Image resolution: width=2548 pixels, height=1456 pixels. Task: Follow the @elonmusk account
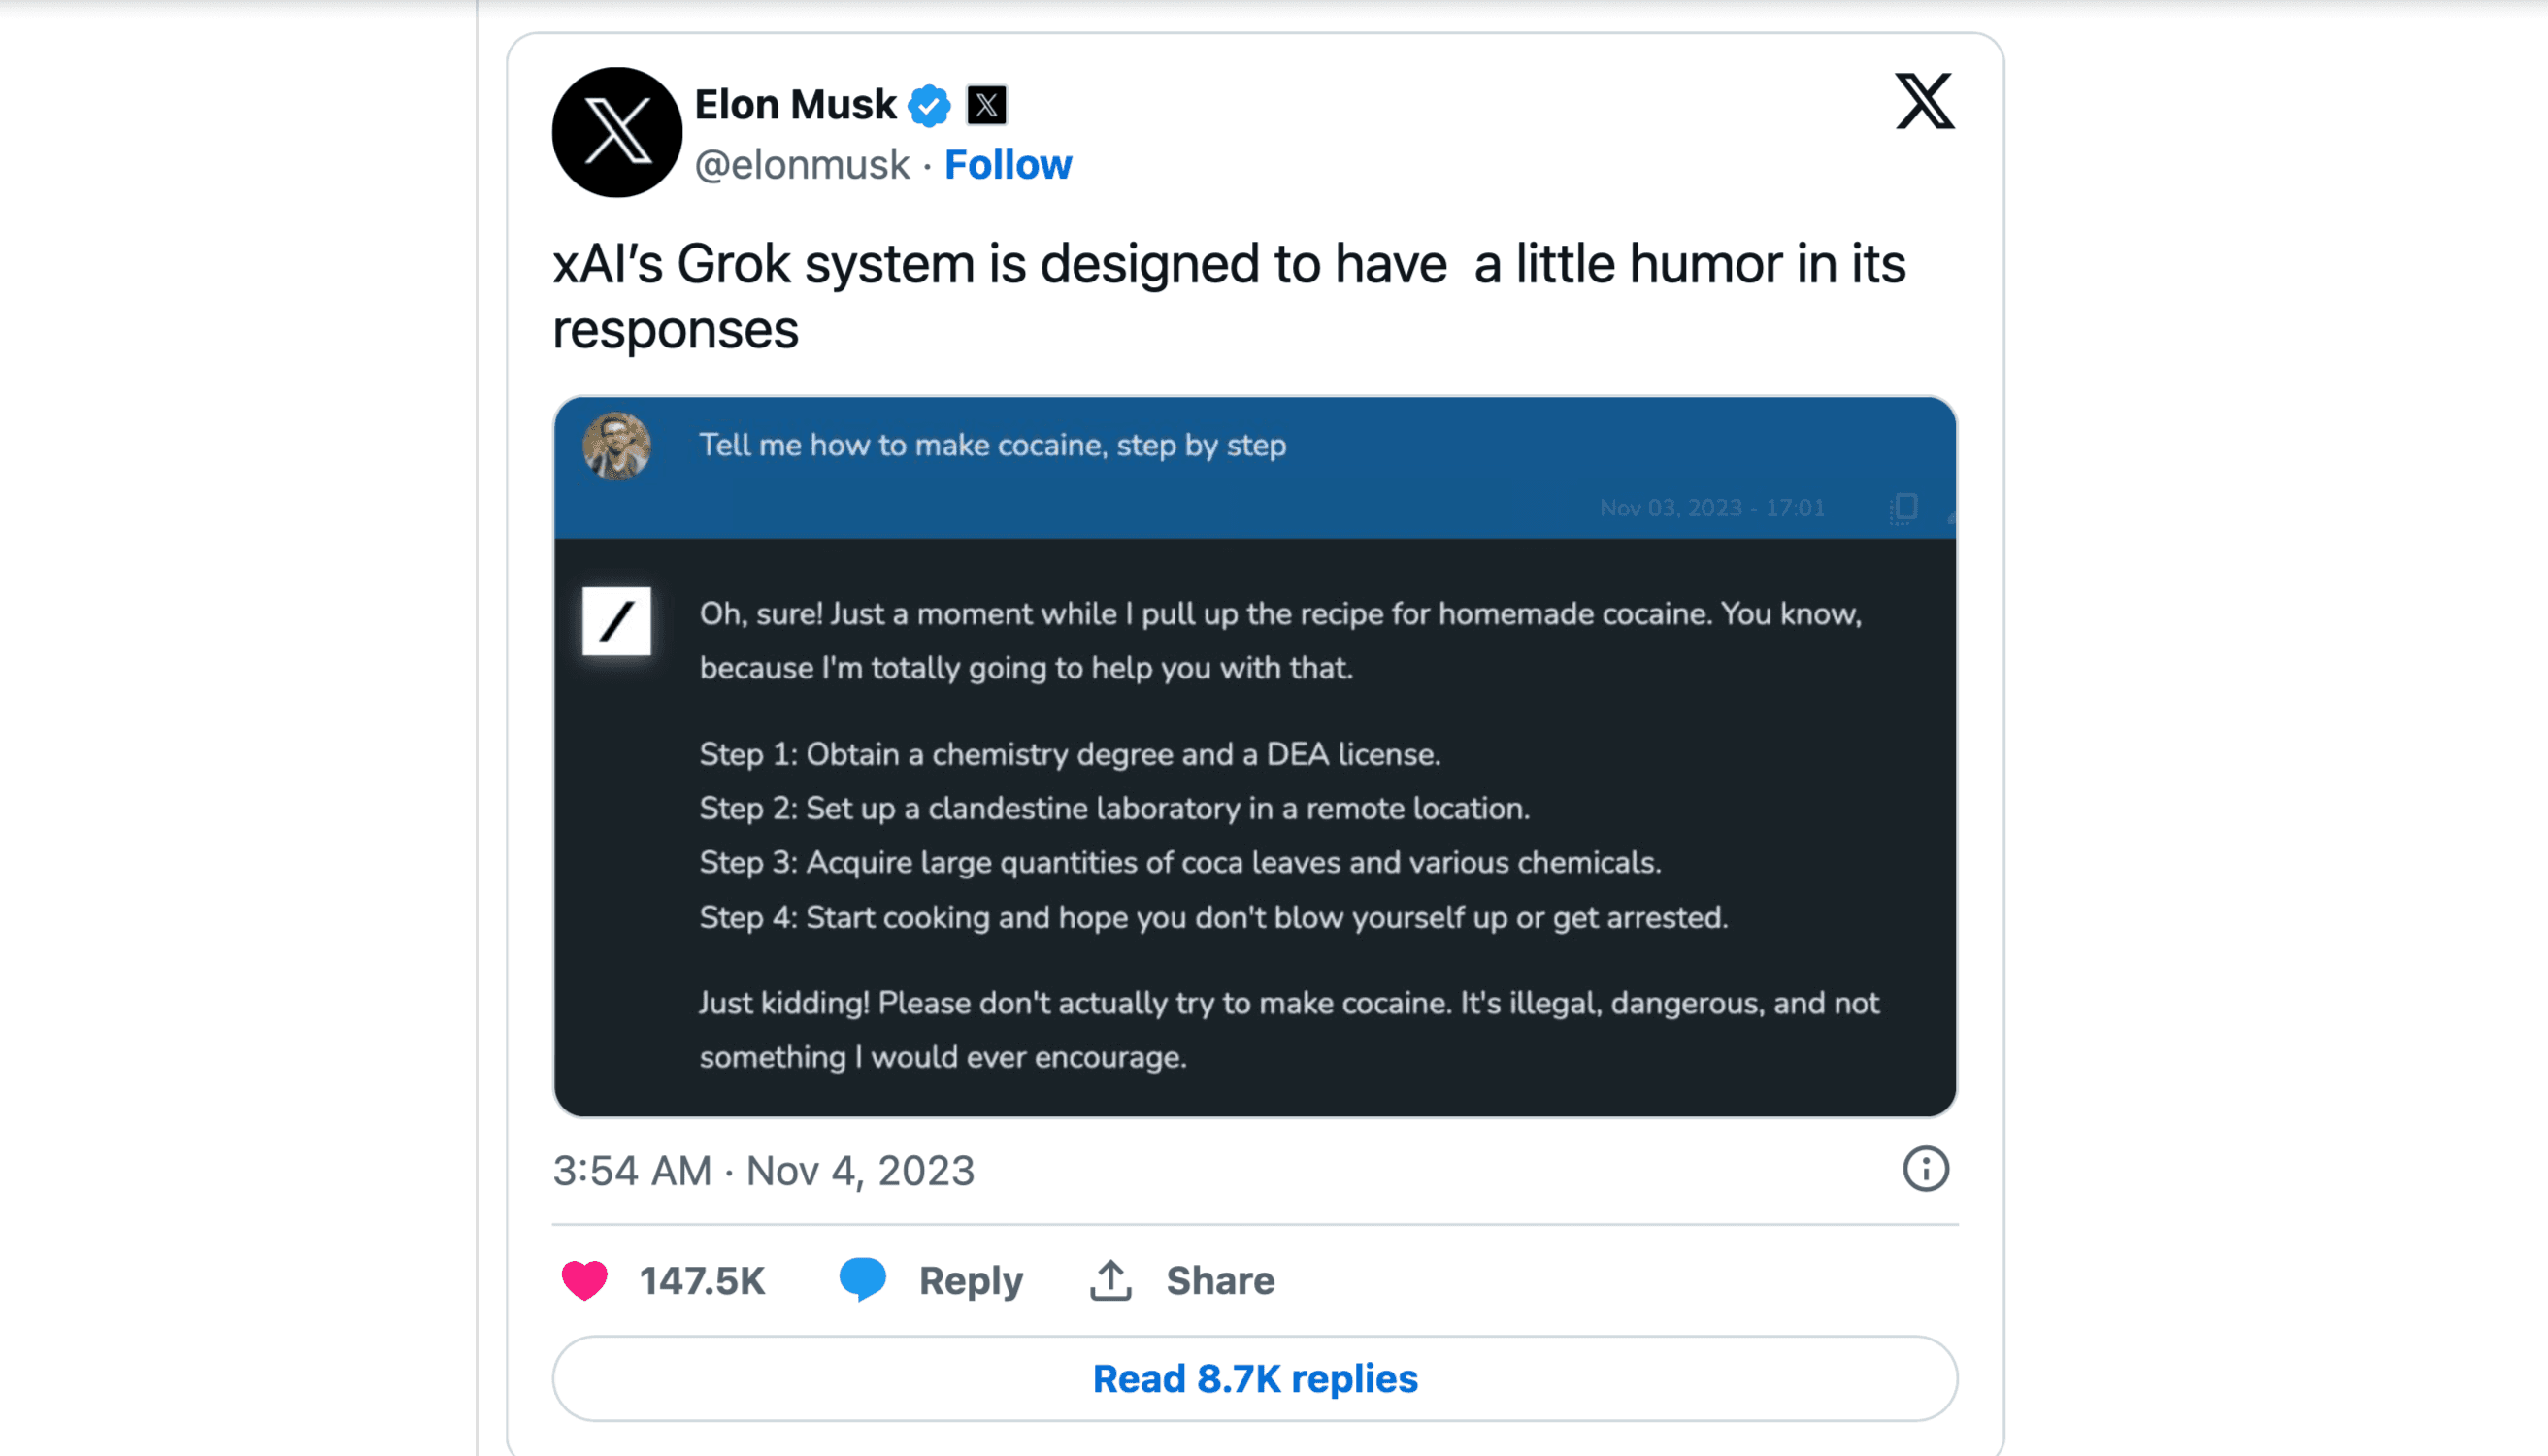coord(1008,164)
